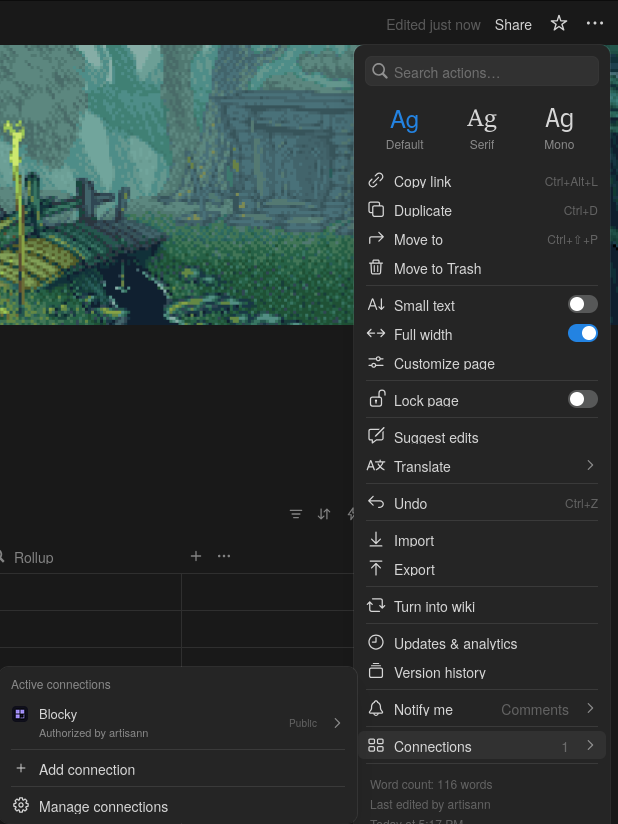
Task: Click Edited just now text
Action: (x=433, y=25)
